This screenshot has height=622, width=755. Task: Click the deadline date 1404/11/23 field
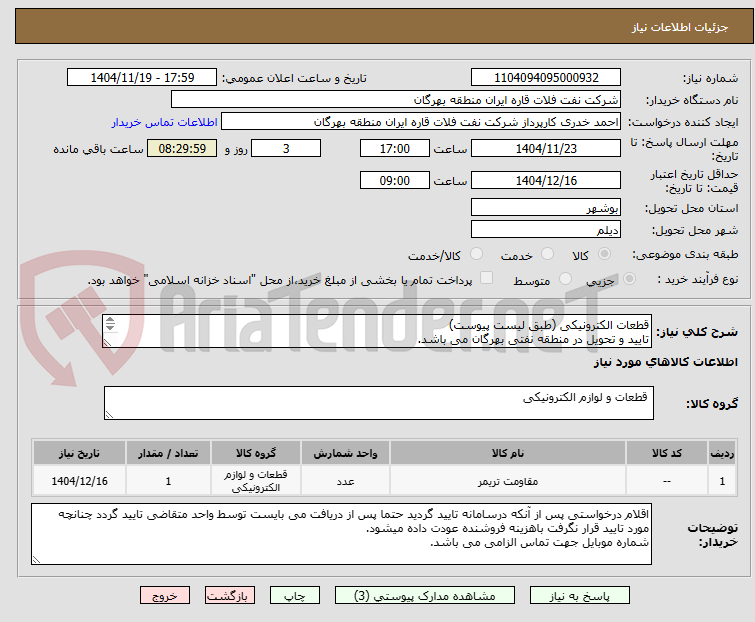coord(546,148)
